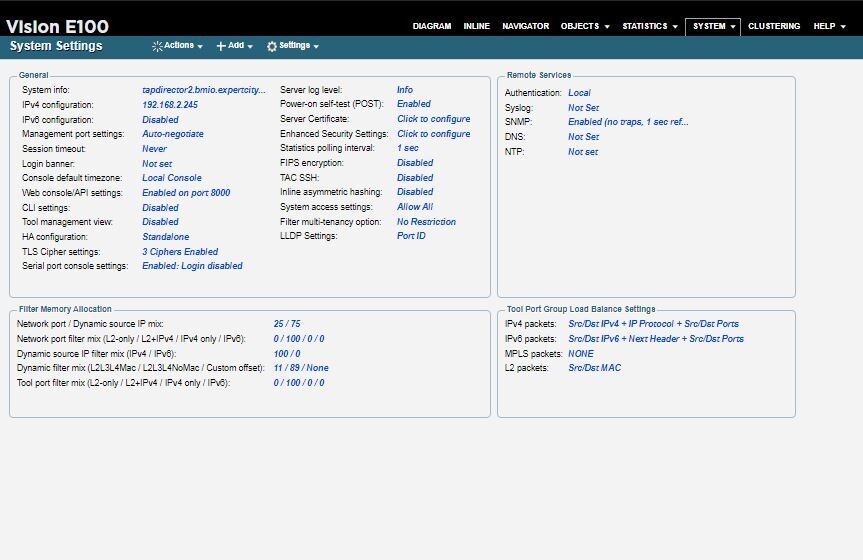Click the IPv4 address 192.168.2.245

point(170,104)
